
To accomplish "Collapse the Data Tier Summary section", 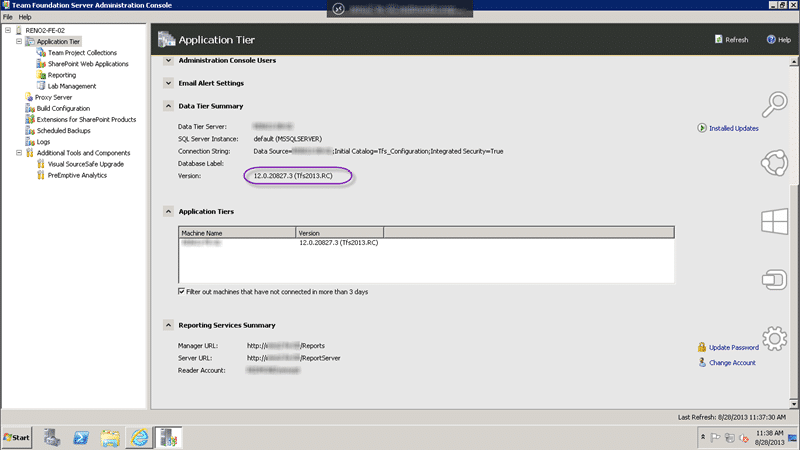I will 168,106.
